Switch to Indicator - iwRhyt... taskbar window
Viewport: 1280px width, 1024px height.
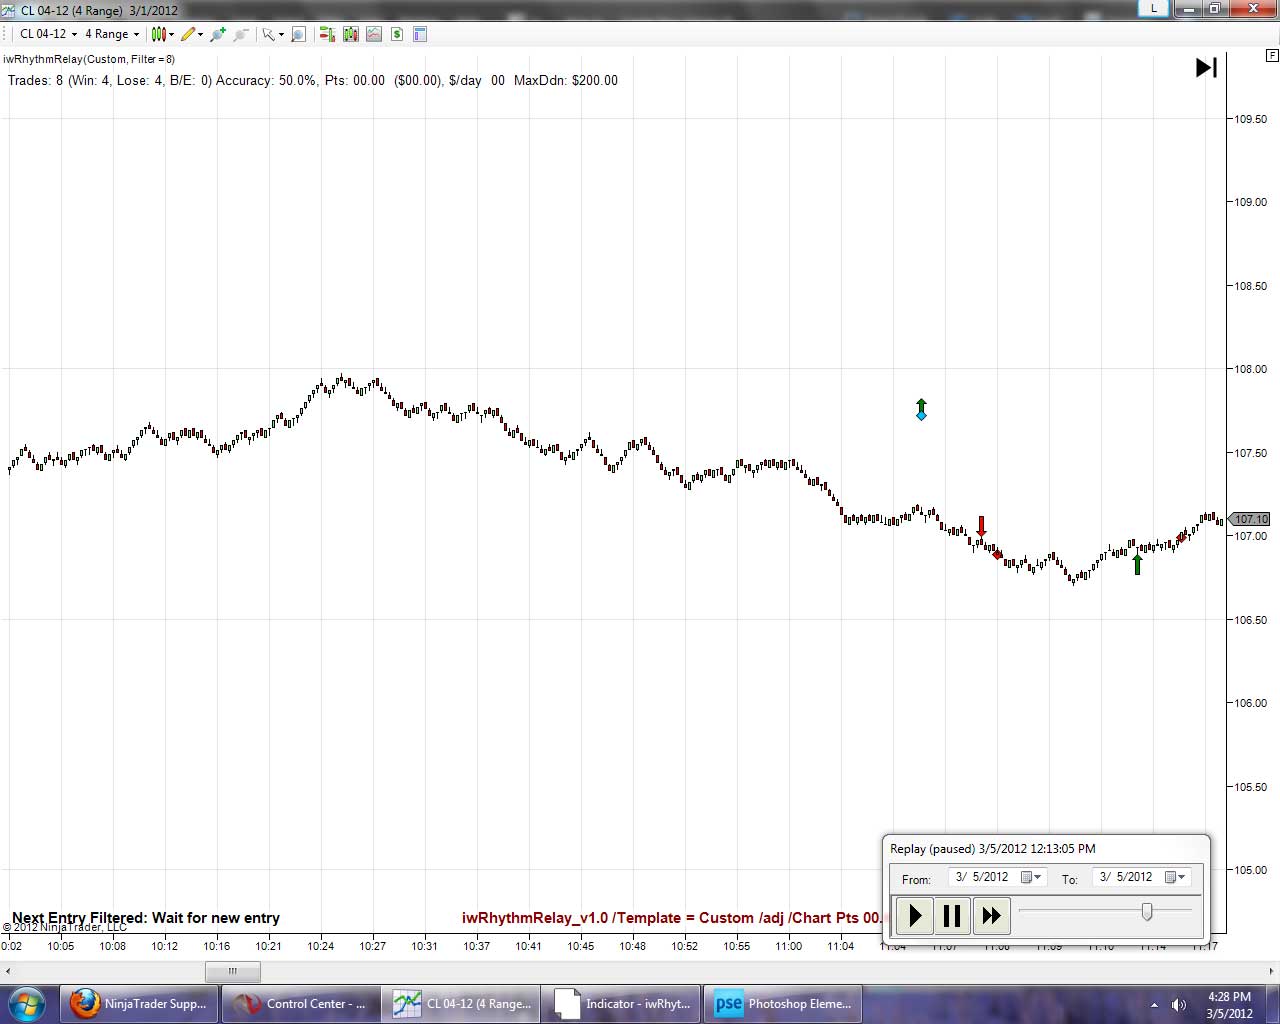click(622, 1004)
